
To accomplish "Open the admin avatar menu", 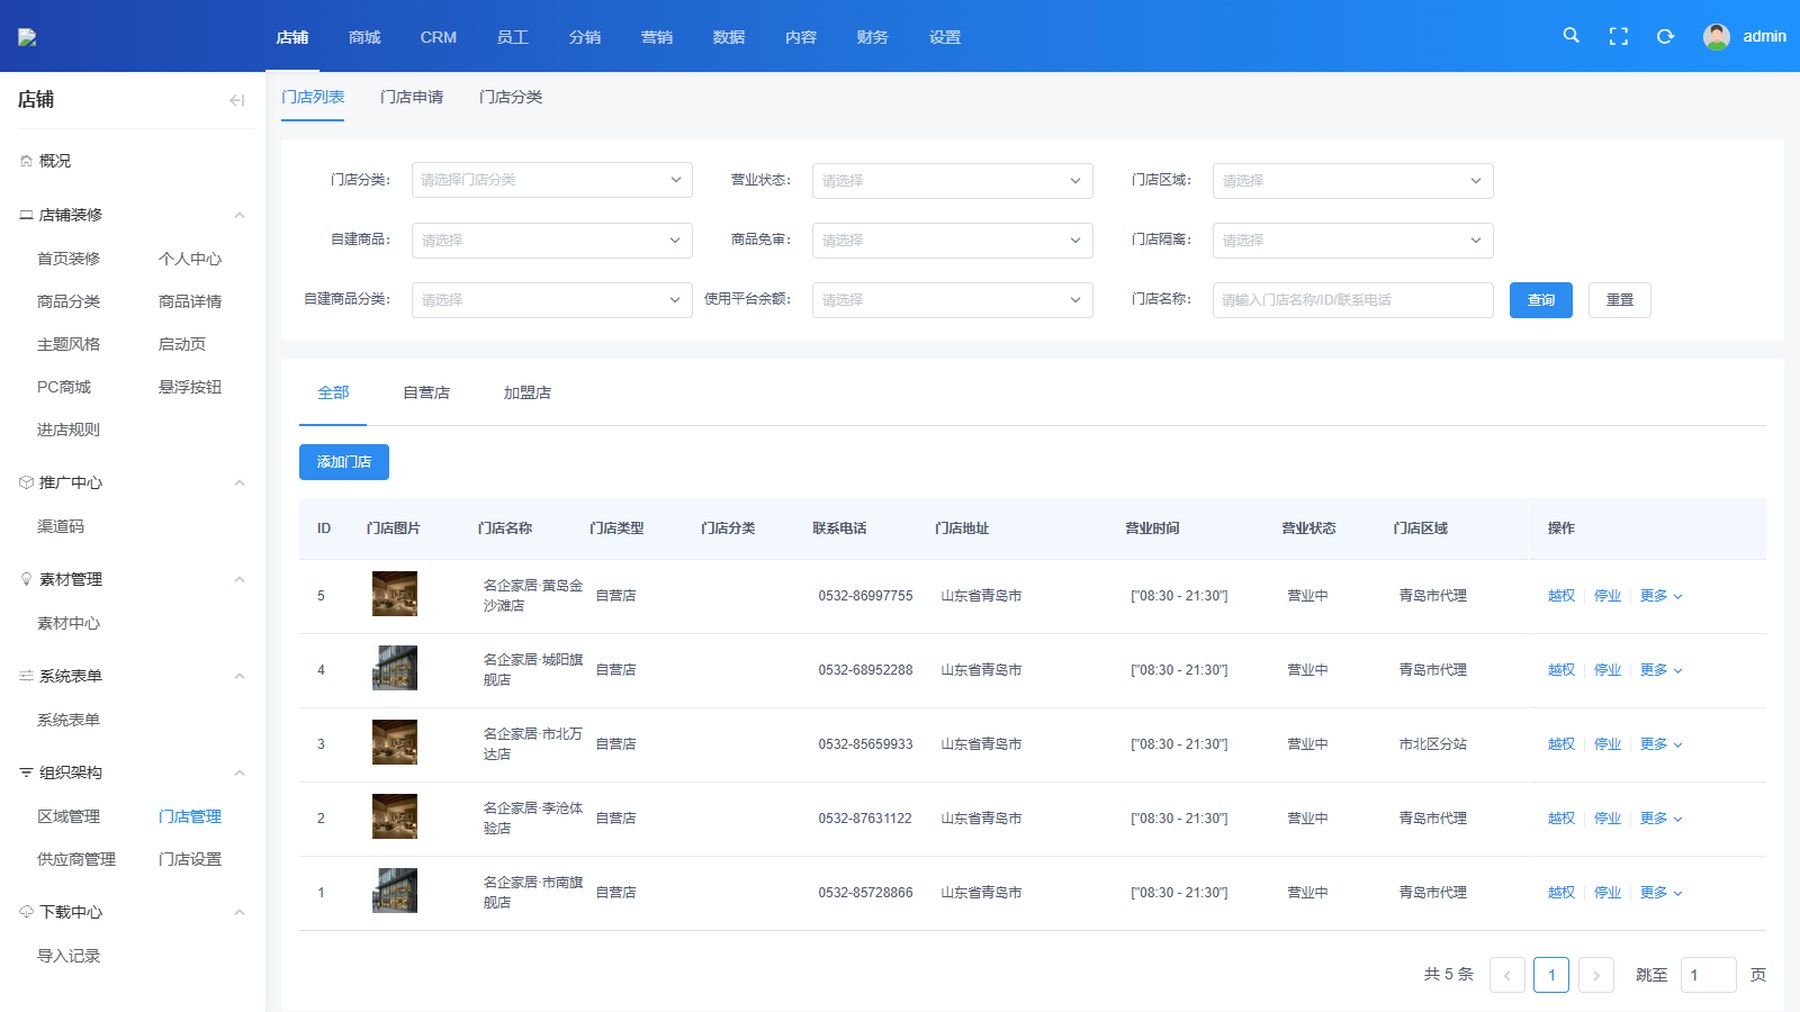I will coord(1716,37).
